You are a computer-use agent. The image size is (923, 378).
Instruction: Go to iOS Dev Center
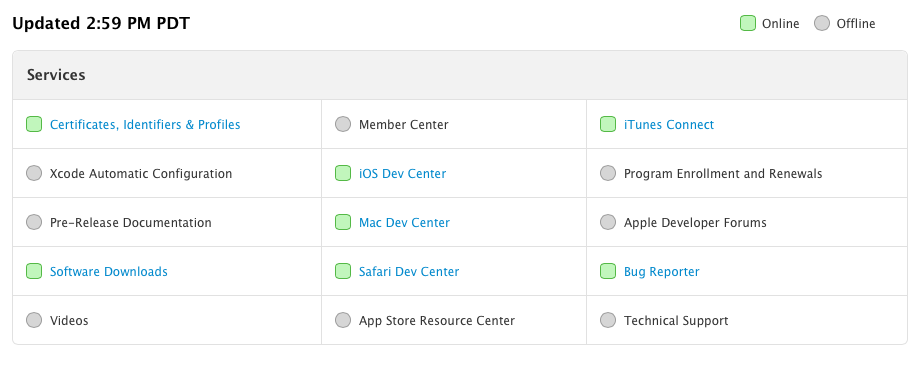(403, 174)
